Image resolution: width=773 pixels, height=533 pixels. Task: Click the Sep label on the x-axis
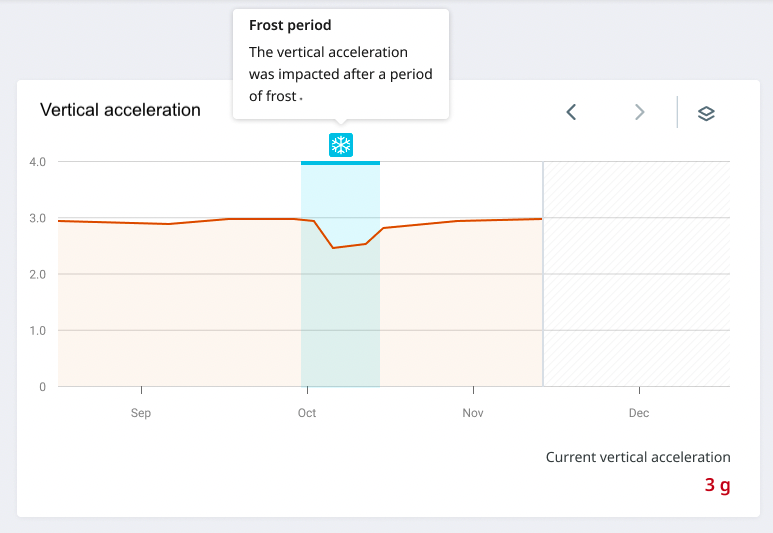pos(141,413)
